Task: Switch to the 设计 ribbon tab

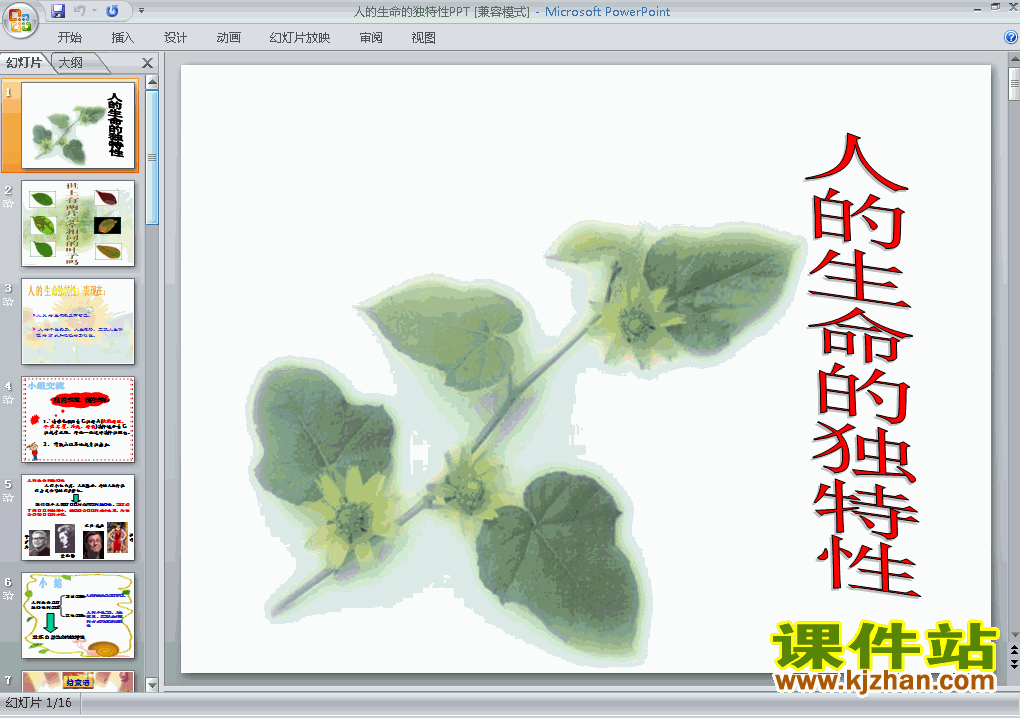Action: point(175,38)
